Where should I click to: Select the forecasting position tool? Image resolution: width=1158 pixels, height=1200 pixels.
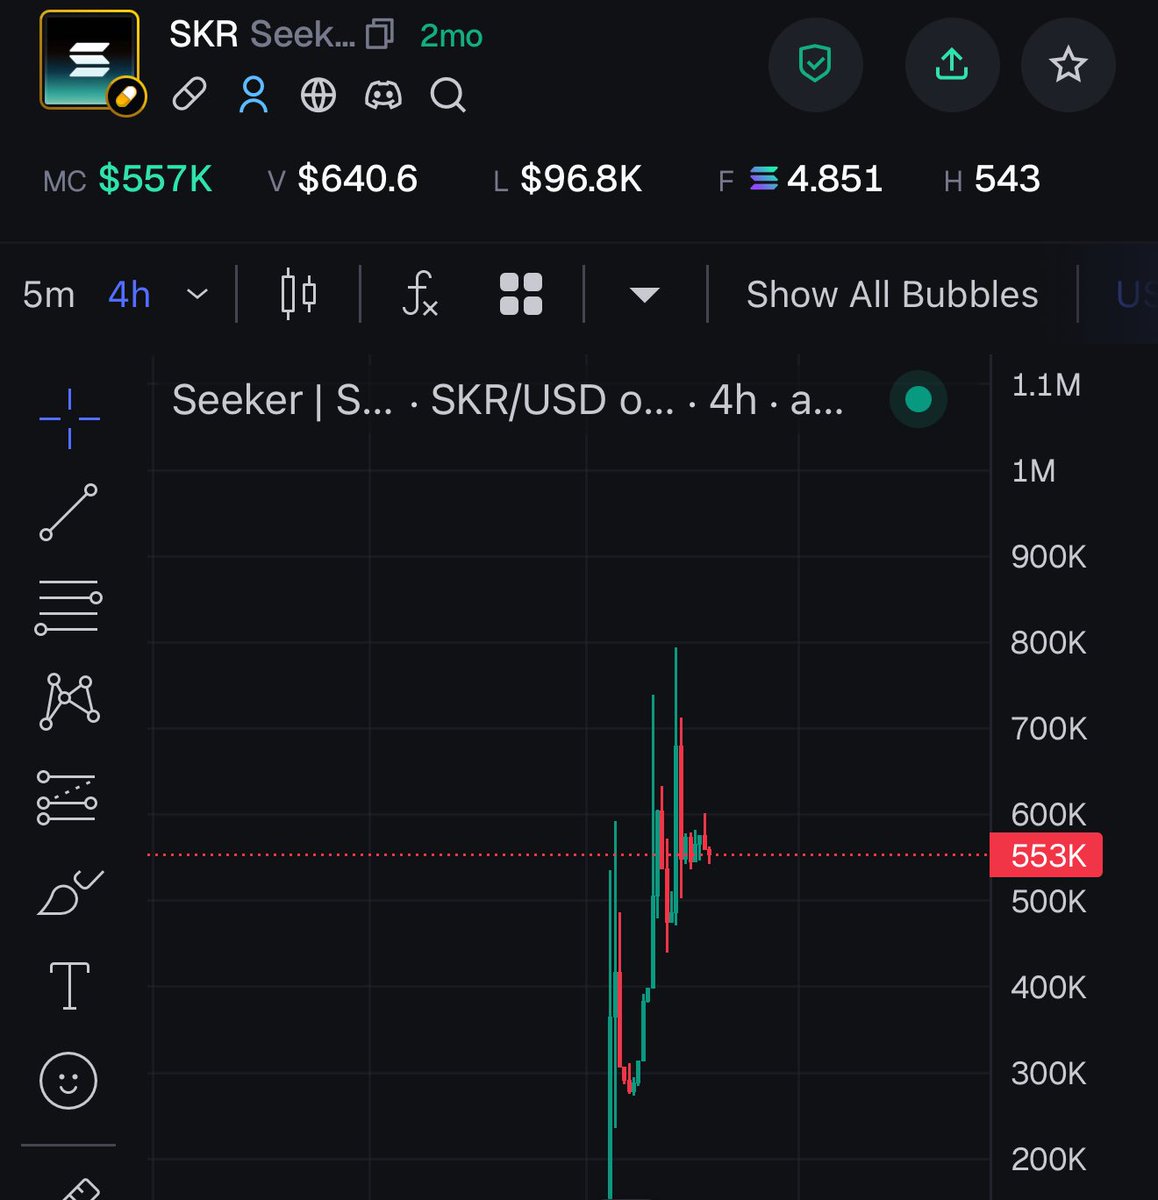click(67, 797)
